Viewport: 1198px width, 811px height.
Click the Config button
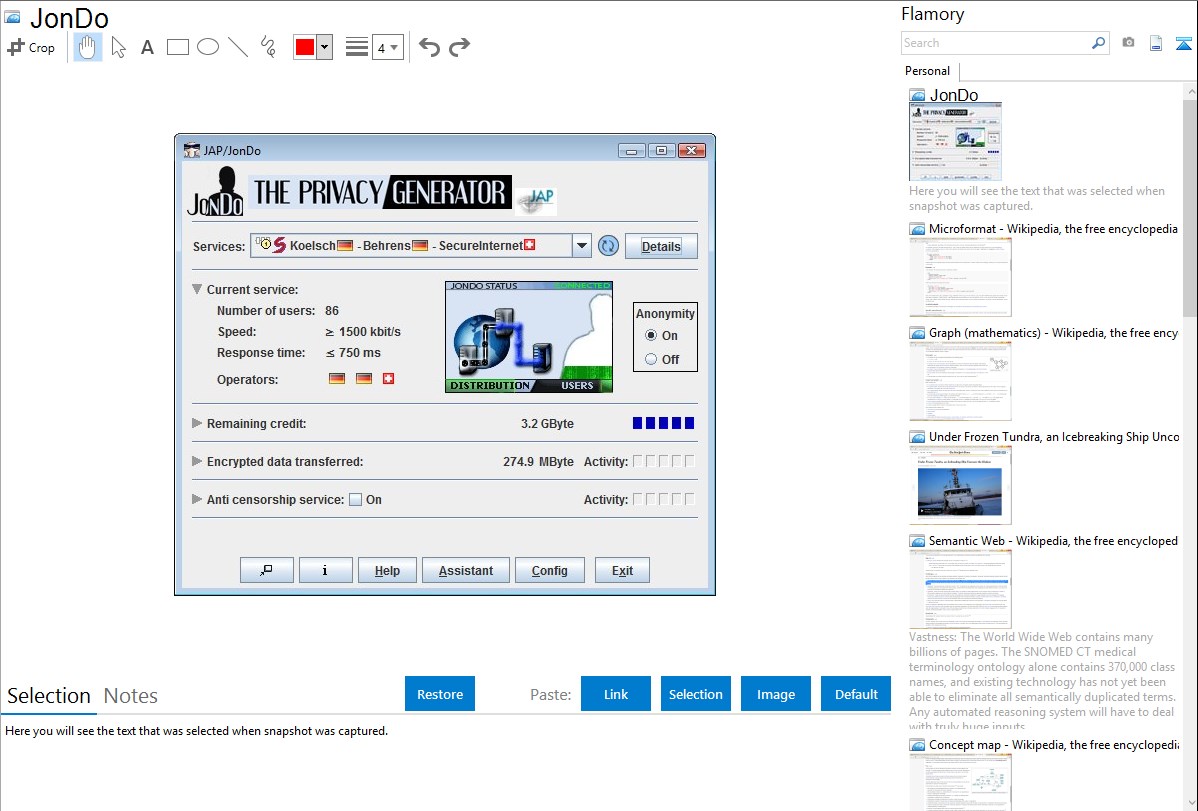[549, 570]
